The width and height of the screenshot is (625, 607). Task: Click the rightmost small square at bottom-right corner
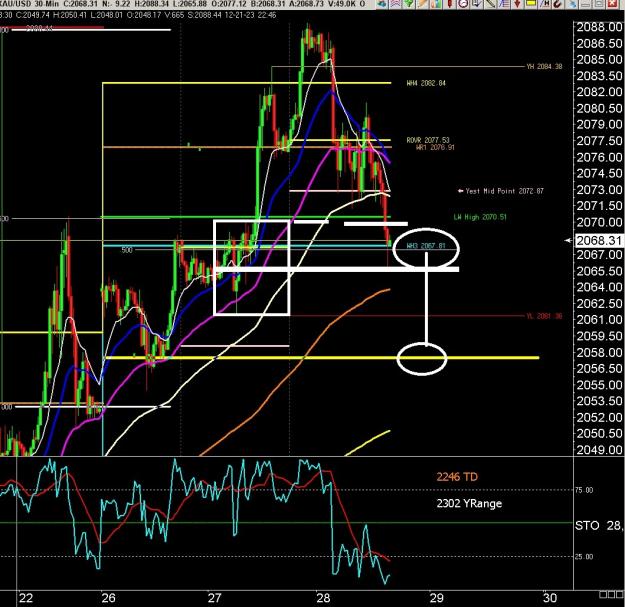pos(619,595)
